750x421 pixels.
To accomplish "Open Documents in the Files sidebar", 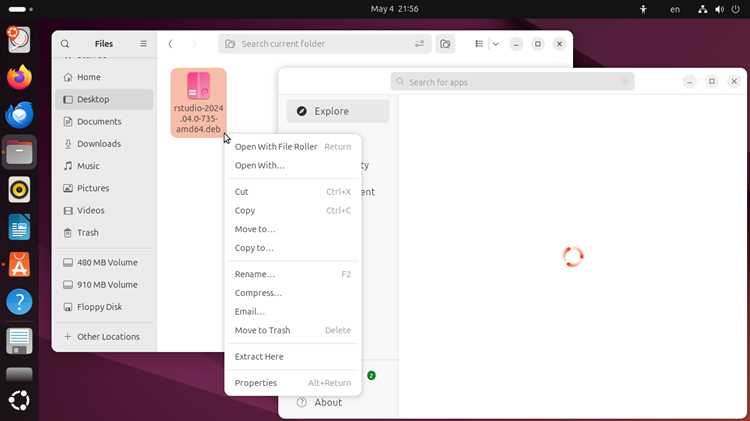I will (x=104, y=122).
